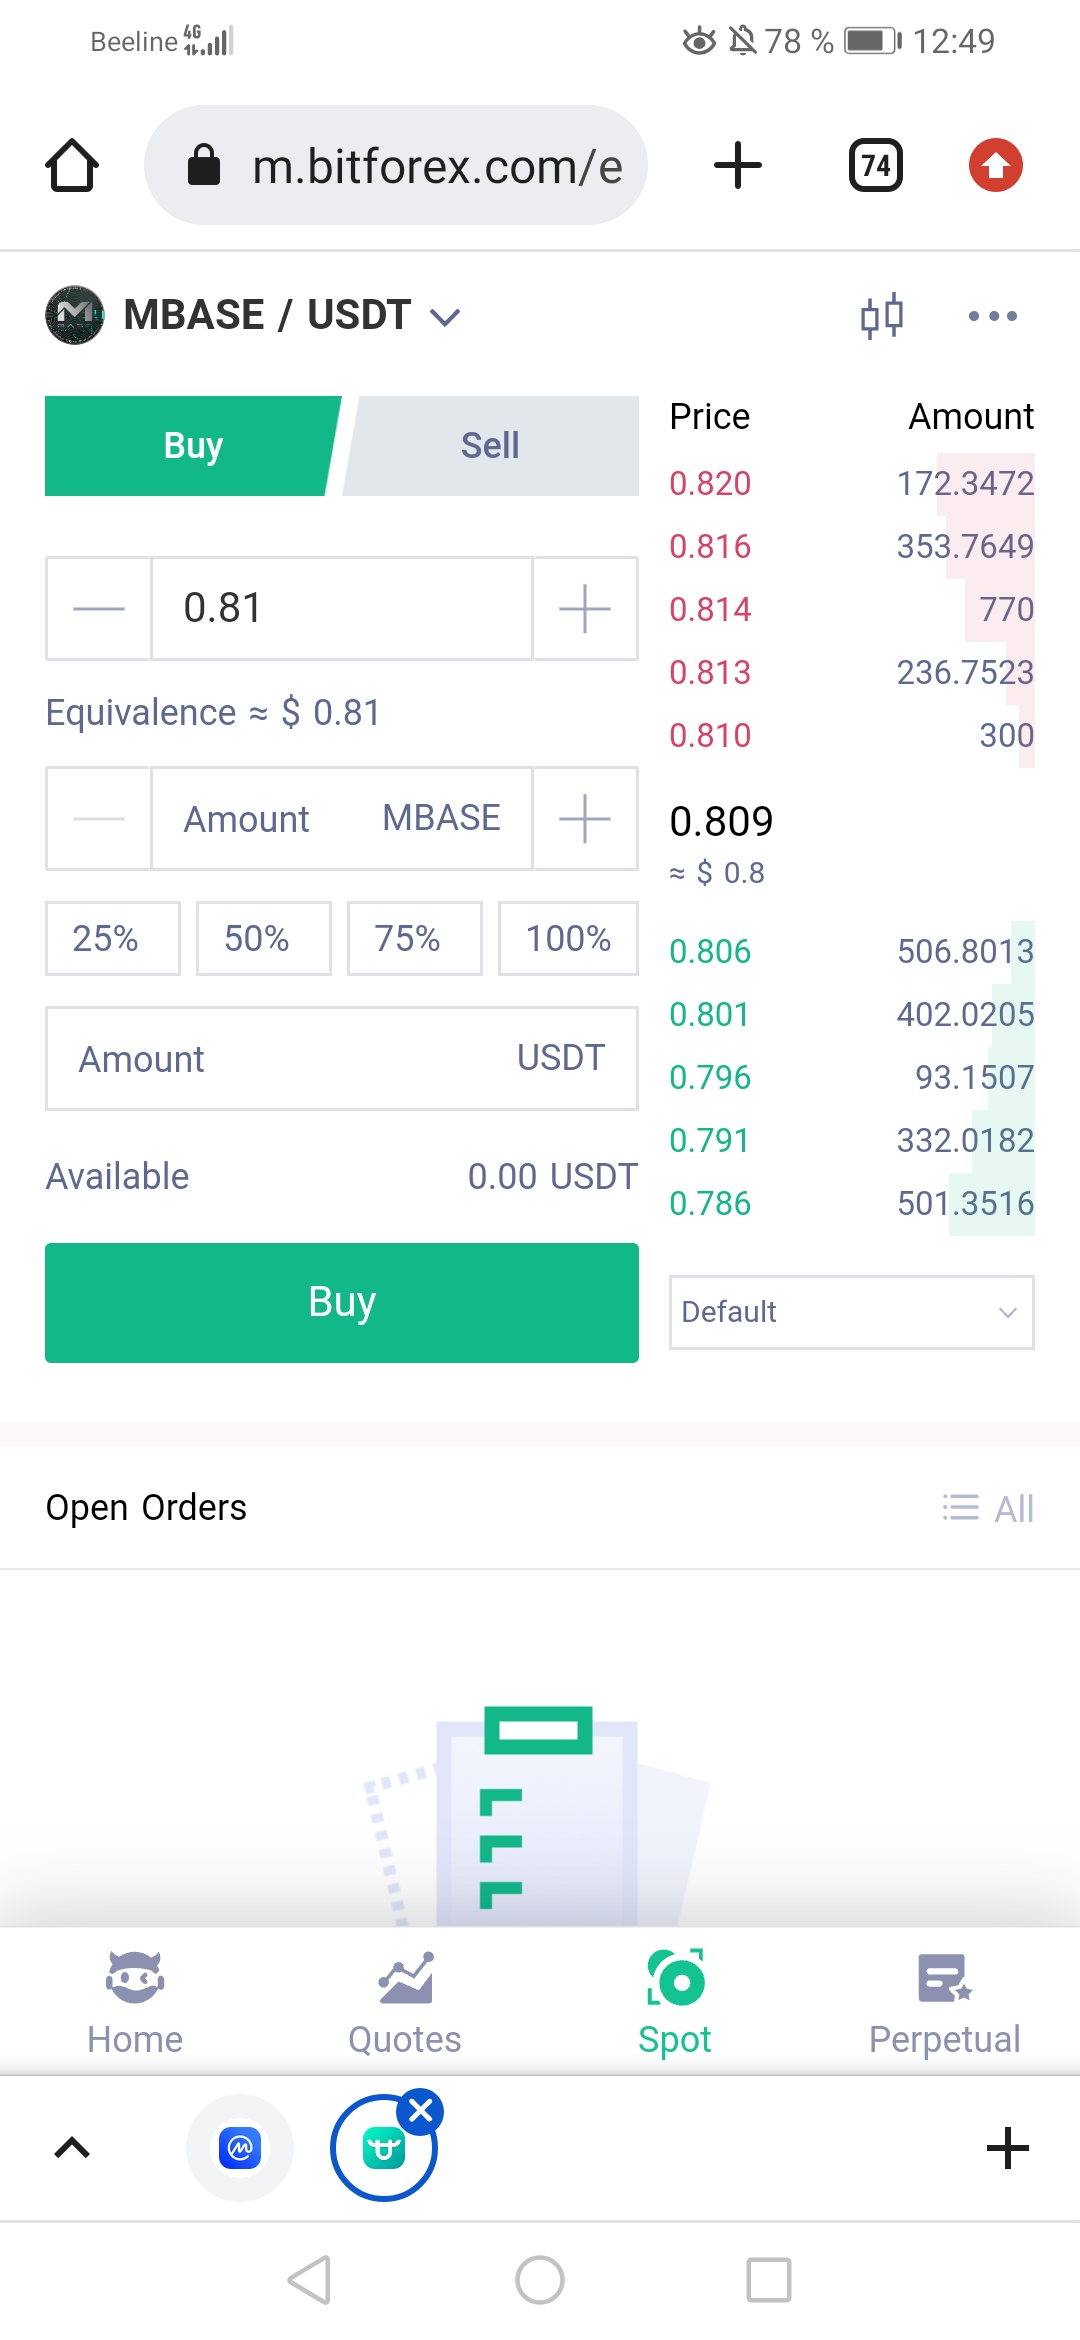
Task: Open the tab switcher showing 74 tabs
Action: pyautogui.click(x=876, y=165)
